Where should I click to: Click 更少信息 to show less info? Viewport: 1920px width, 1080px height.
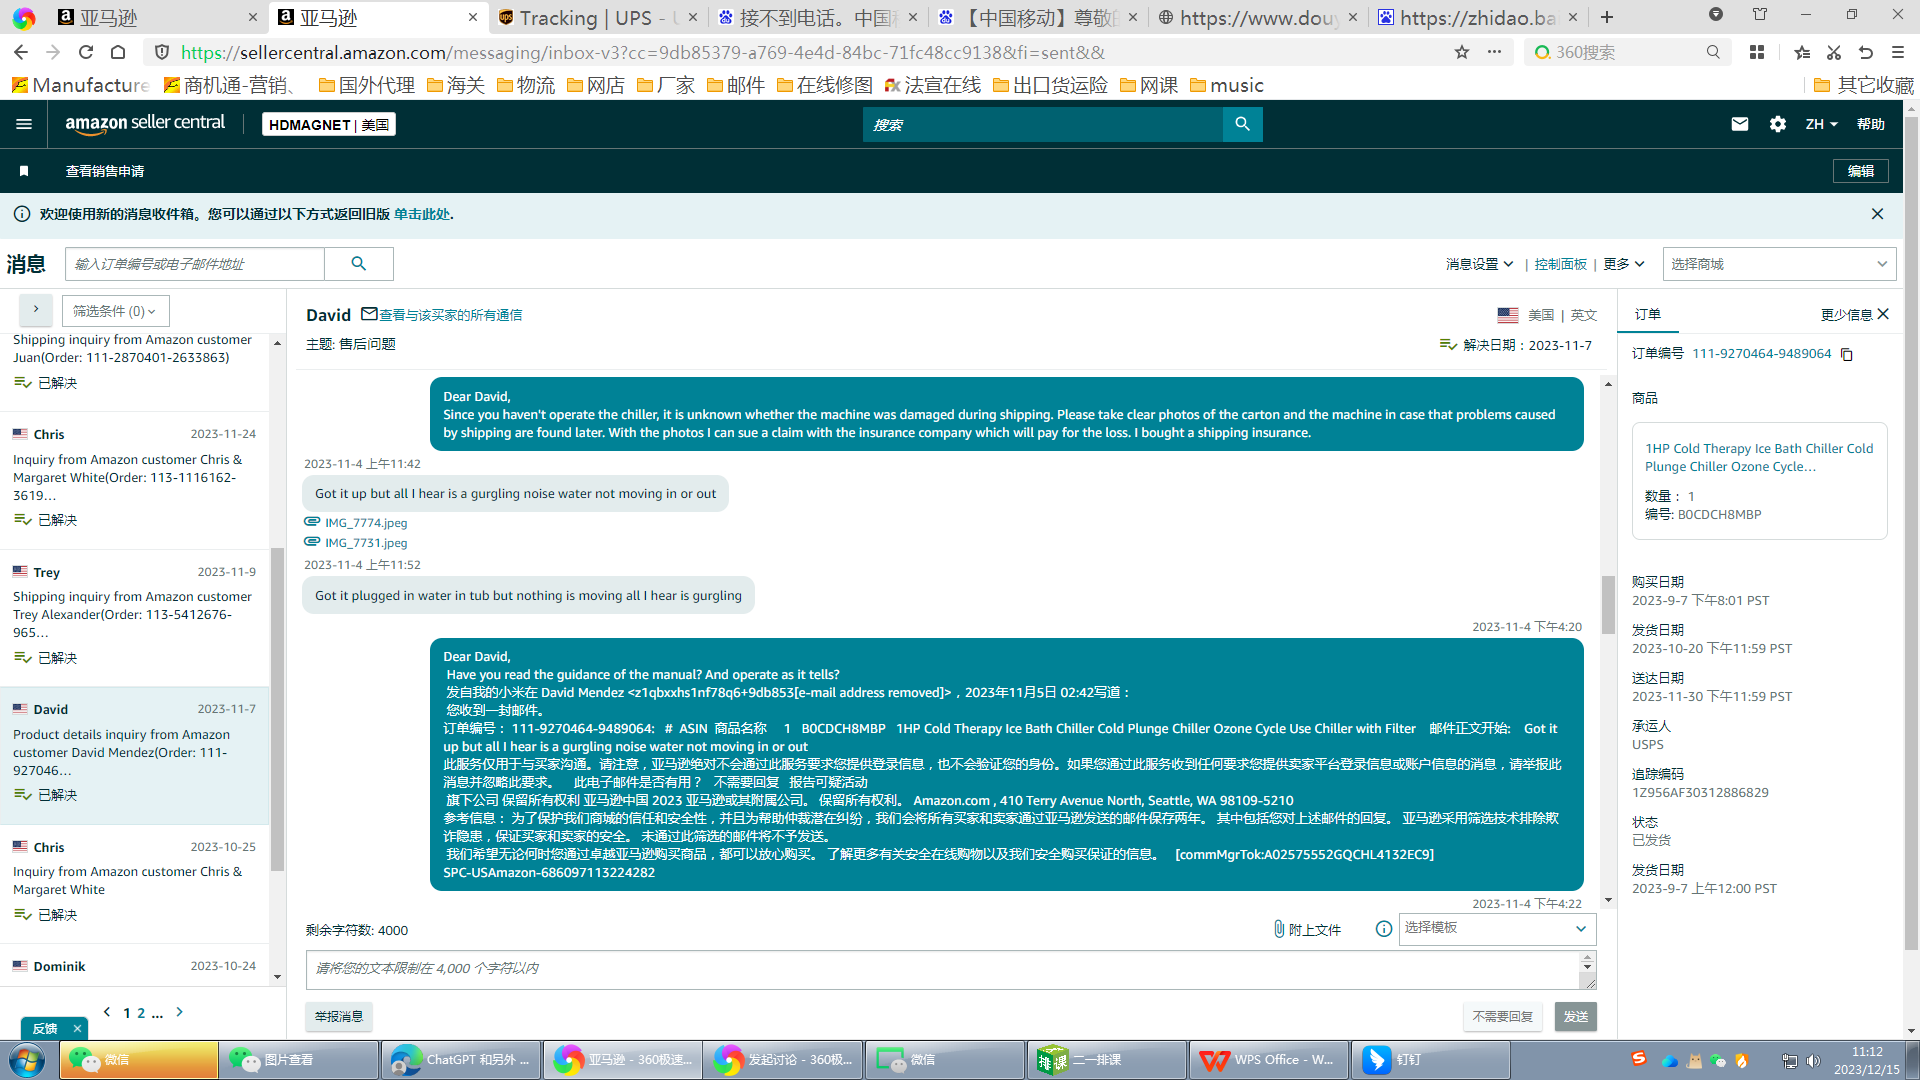tap(1846, 314)
